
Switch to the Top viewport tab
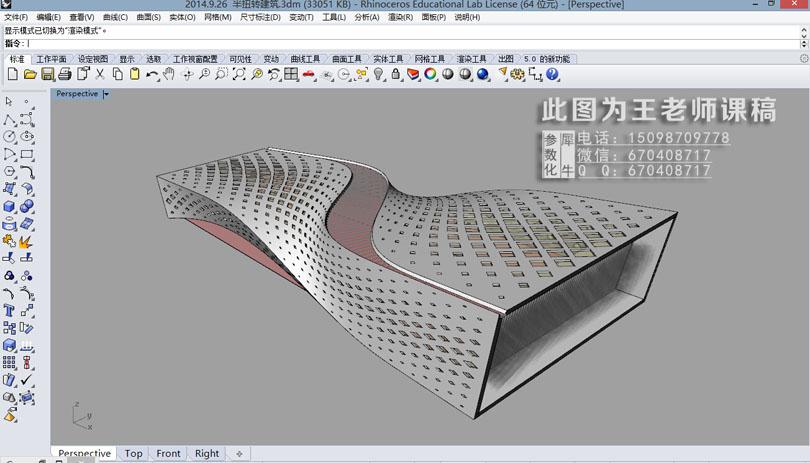click(x=133, y=453)
